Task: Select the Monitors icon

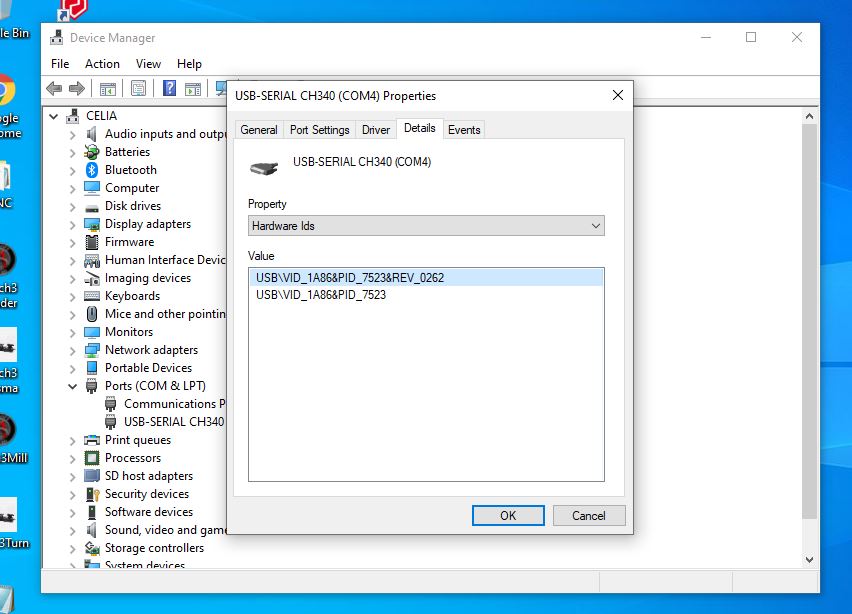Action: pyautogui.click(x=92, y=332)
